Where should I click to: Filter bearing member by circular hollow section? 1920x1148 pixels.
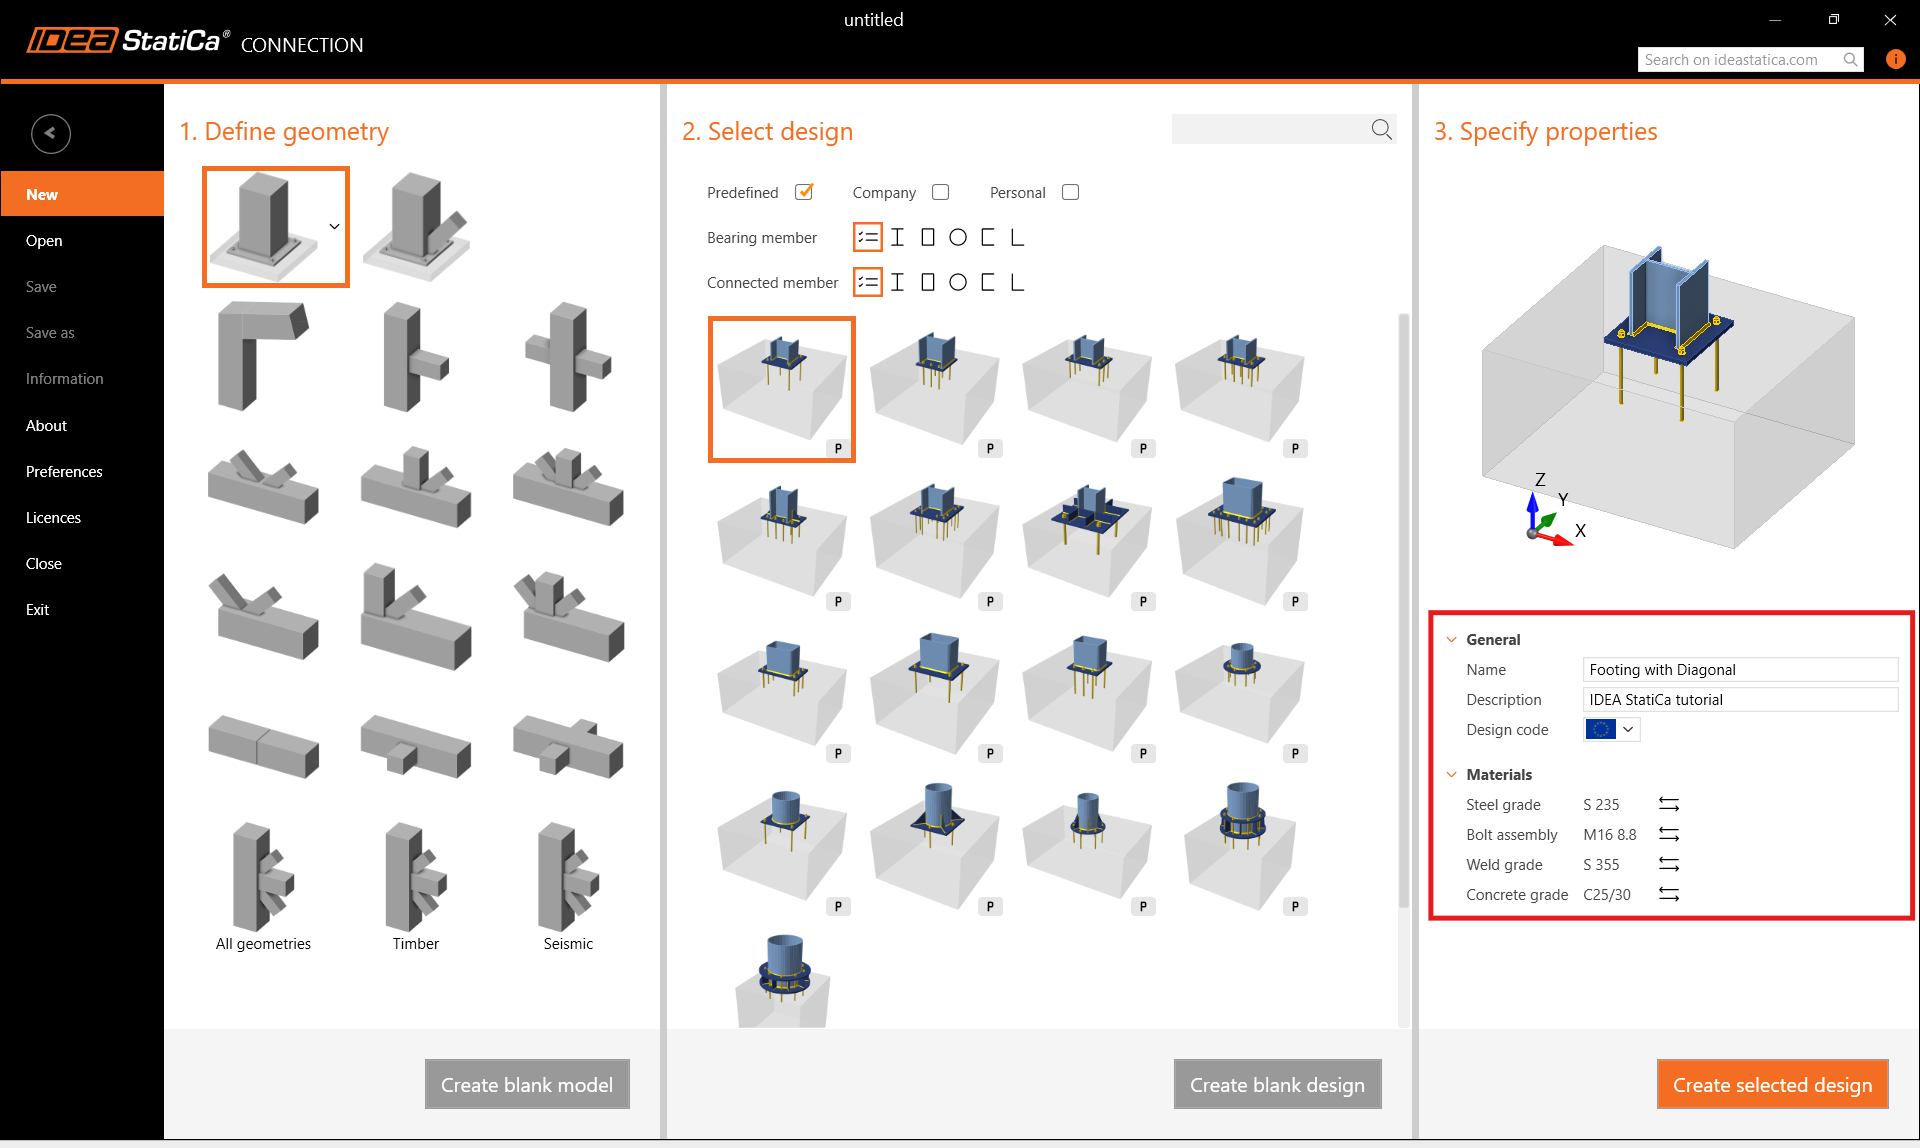957,236
